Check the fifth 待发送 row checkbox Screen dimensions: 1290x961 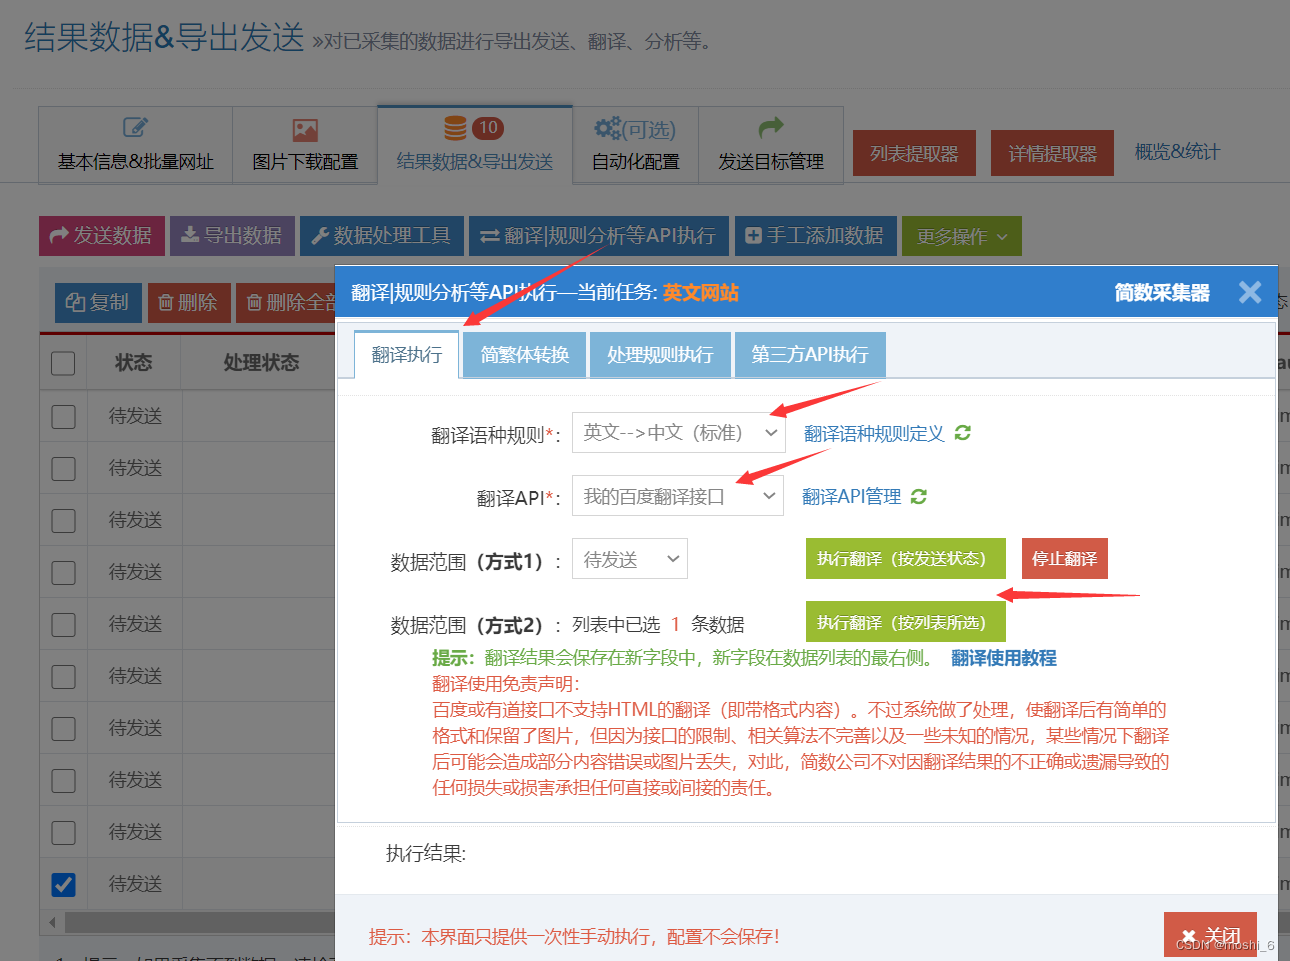coord(63,624)
